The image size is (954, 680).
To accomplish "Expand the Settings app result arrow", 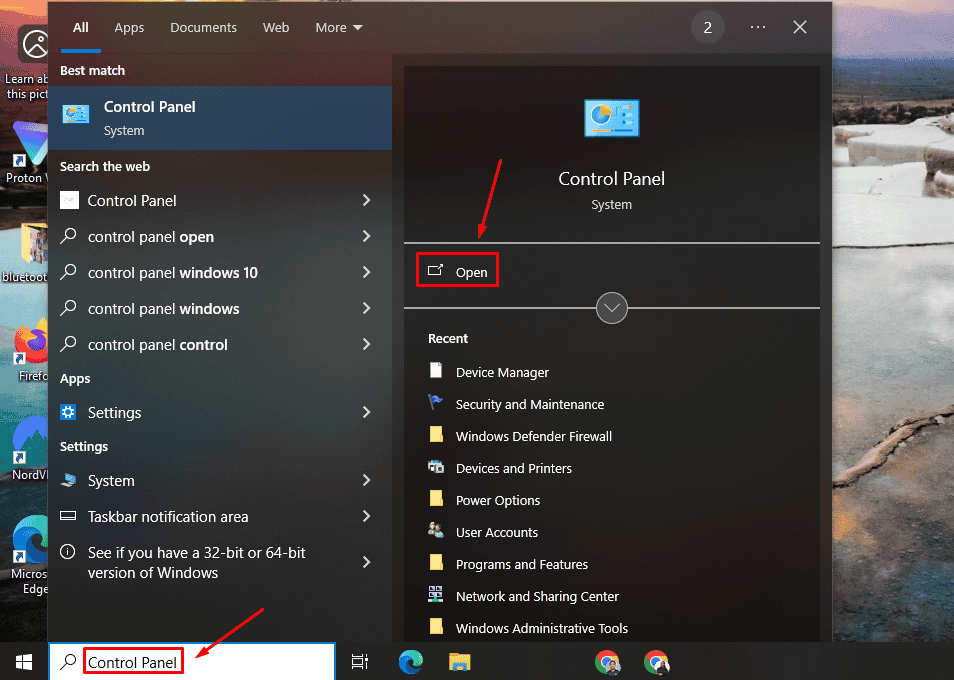I will [366, 413].
